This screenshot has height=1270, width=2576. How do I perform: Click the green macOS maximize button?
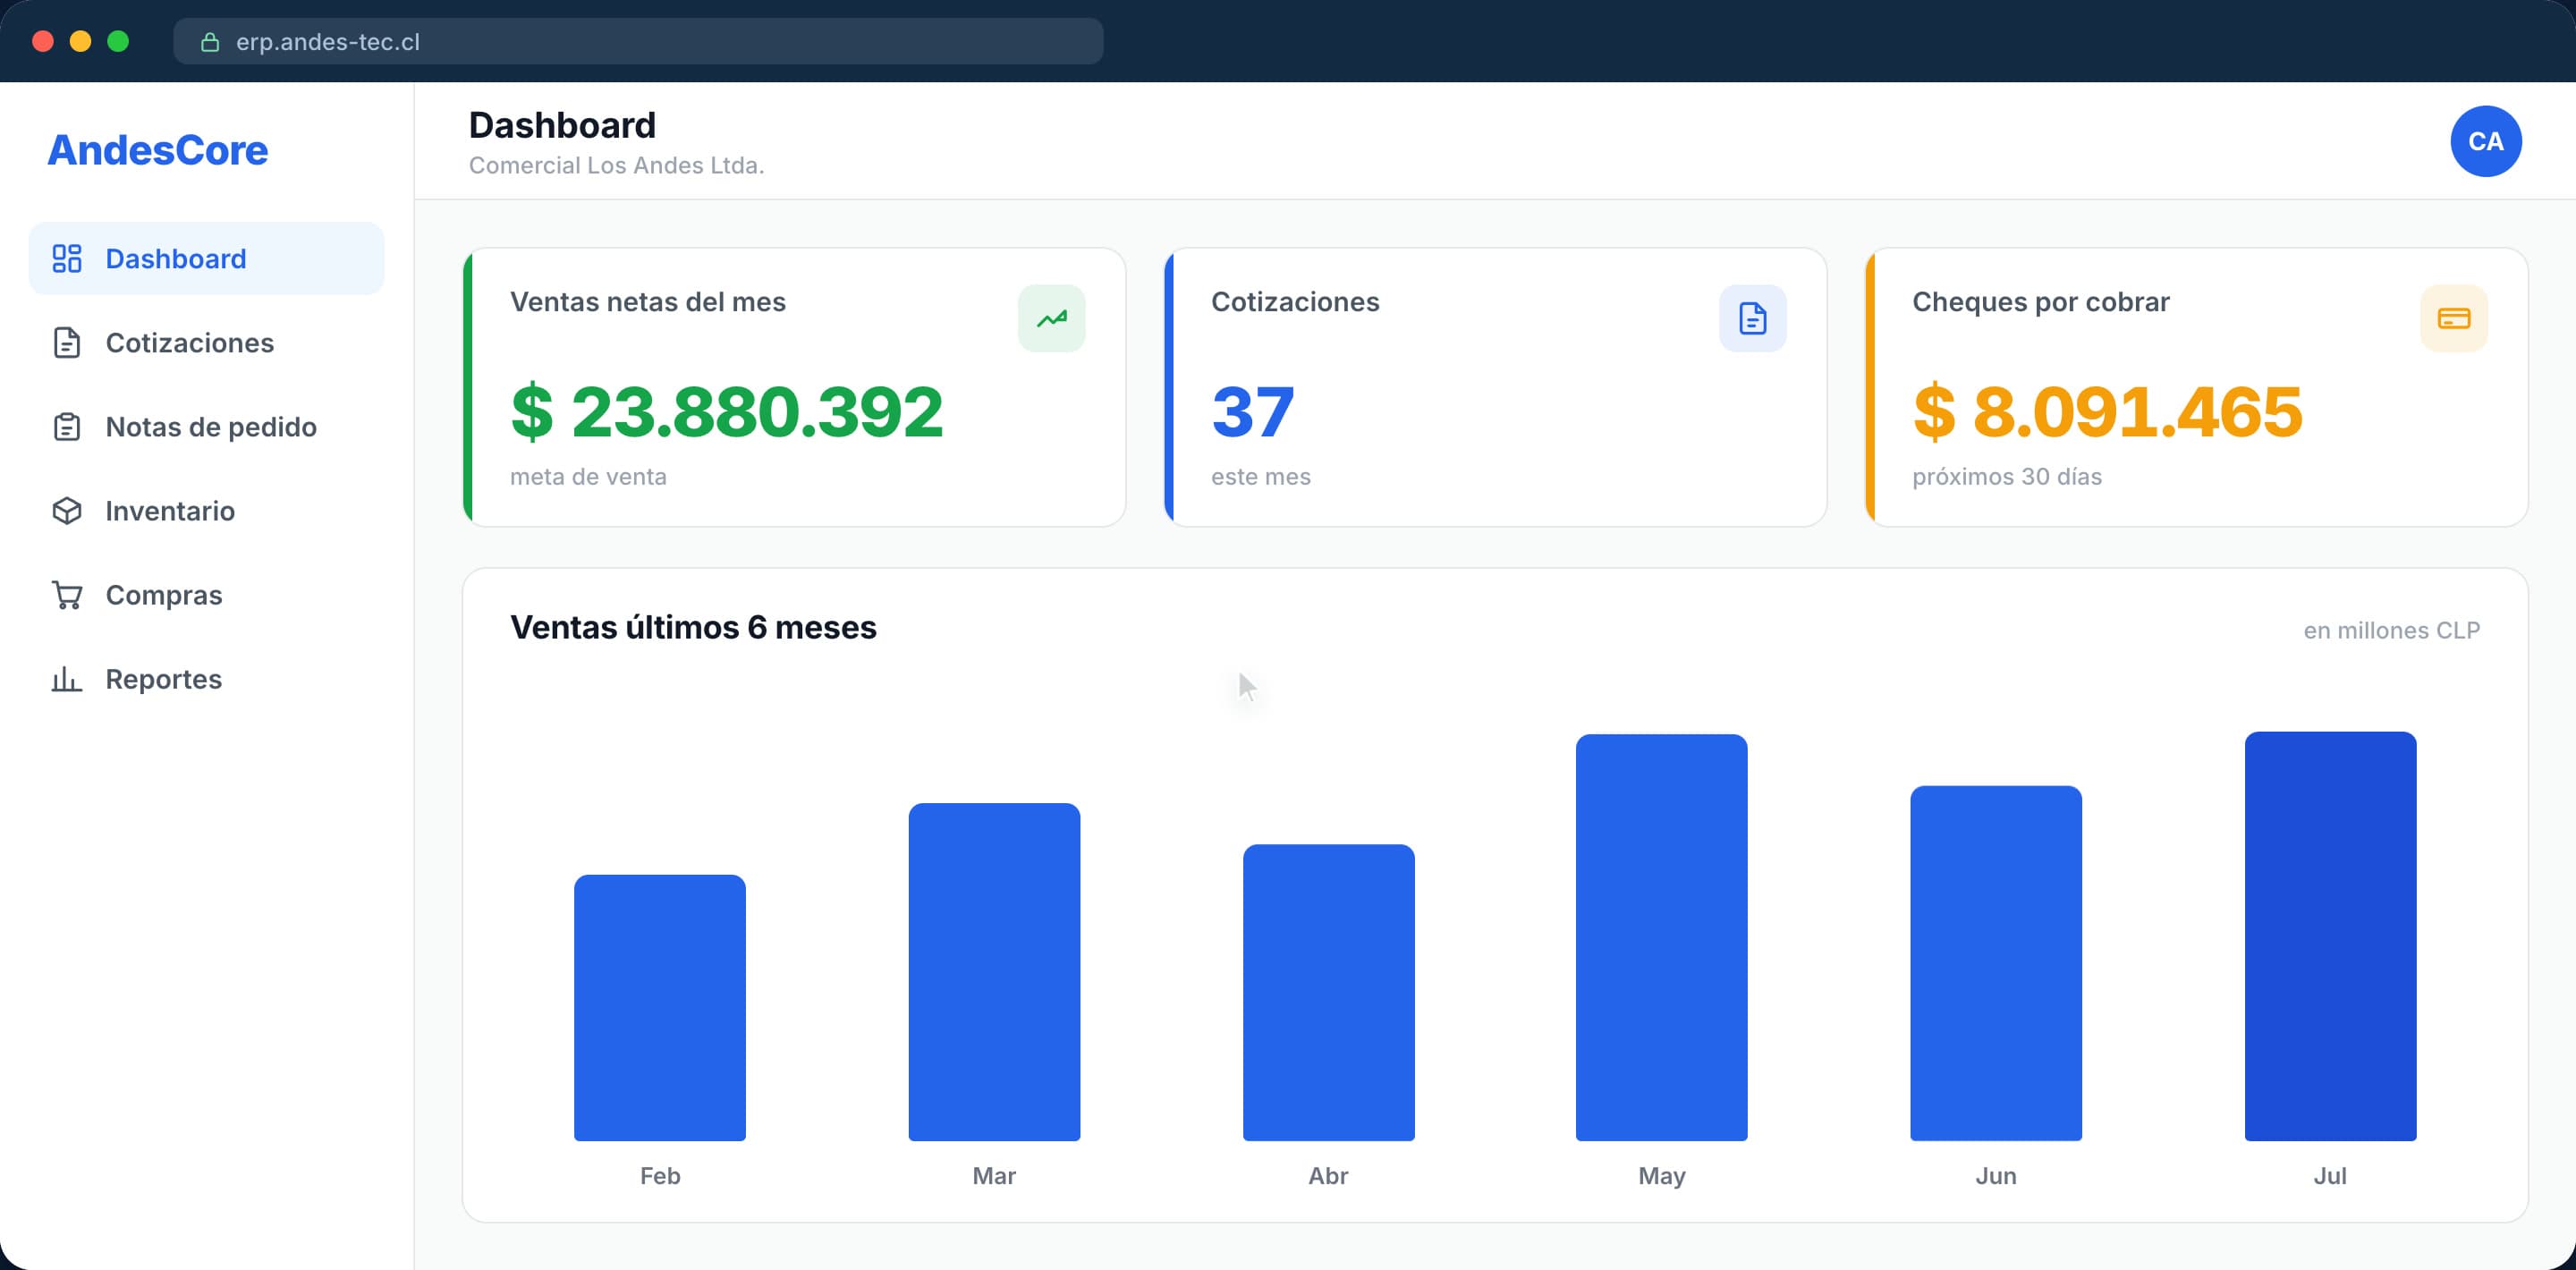click(x=118, y=41)
